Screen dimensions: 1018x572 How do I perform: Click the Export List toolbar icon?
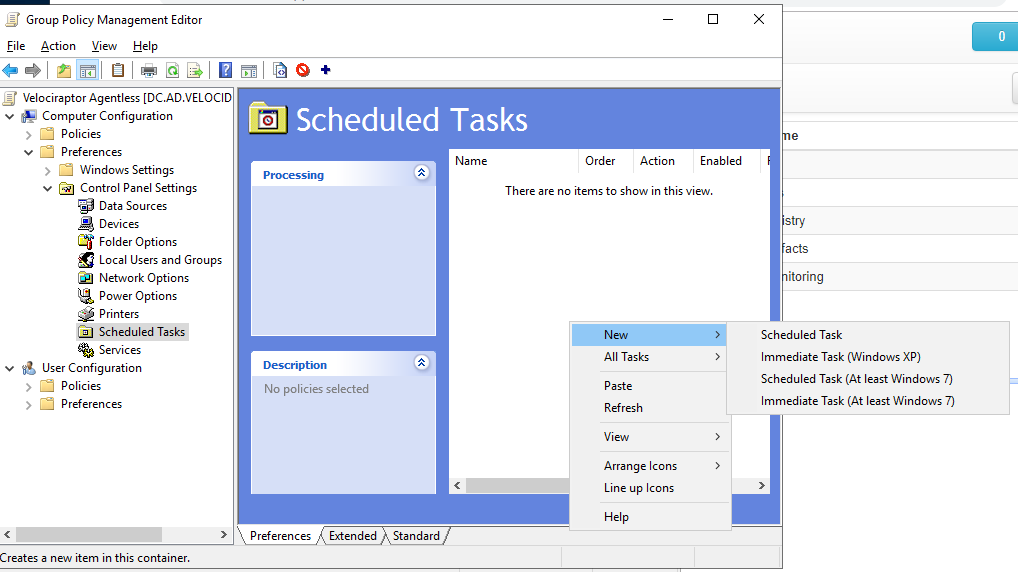pos(195,70)
